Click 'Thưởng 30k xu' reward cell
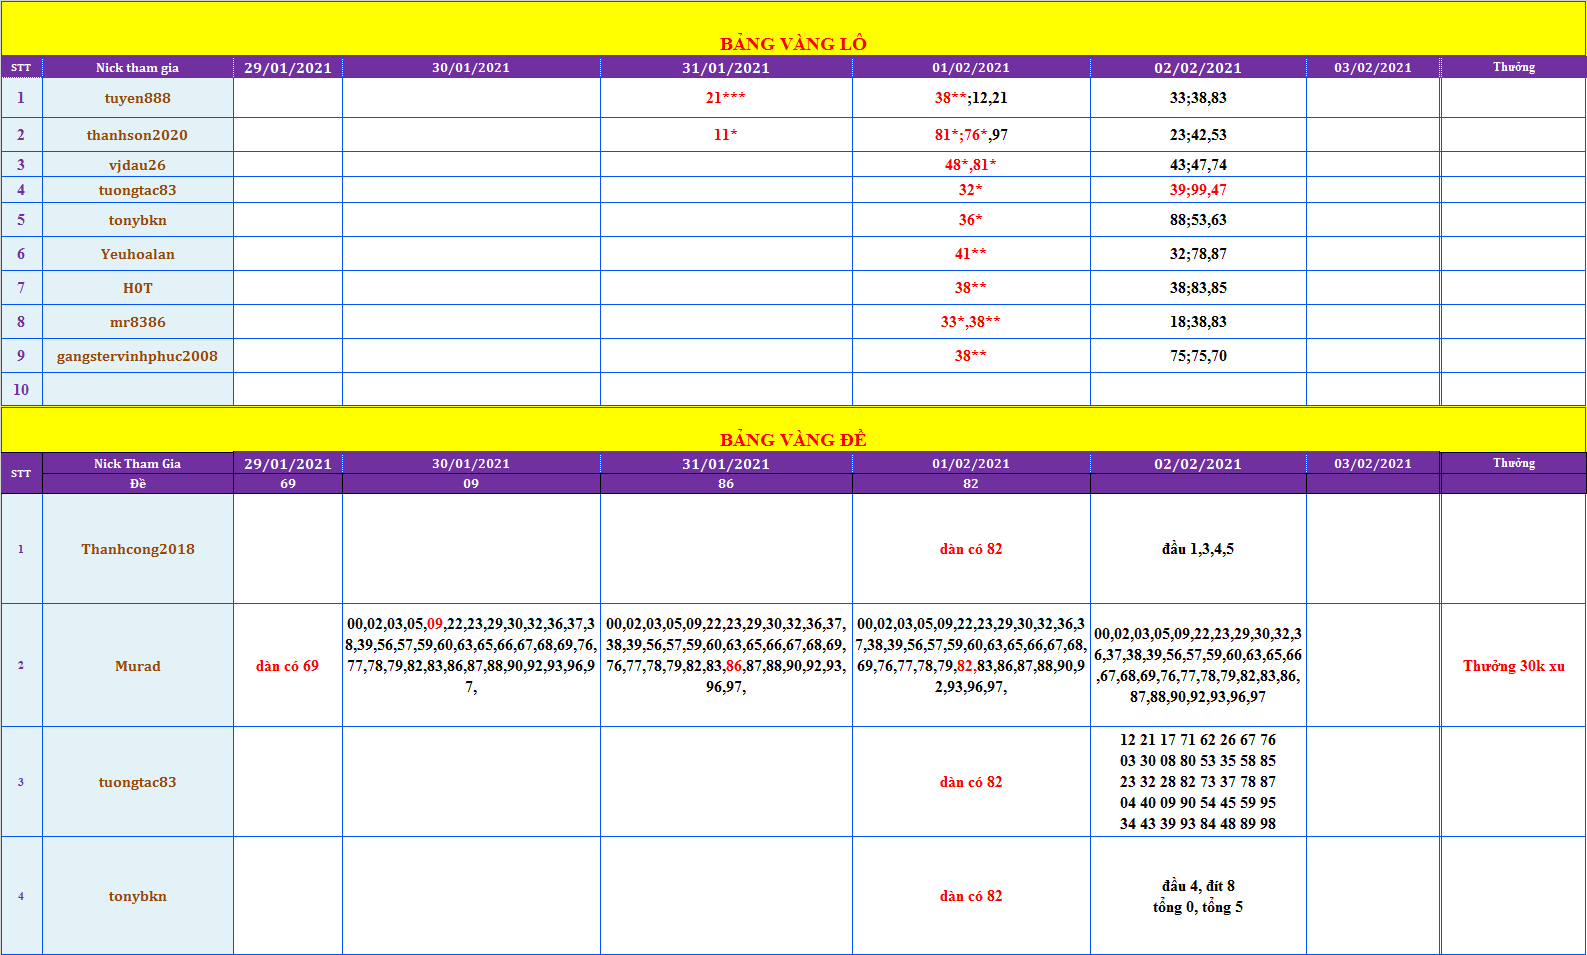1587x955 pixels. click(x=1514, y=666)
